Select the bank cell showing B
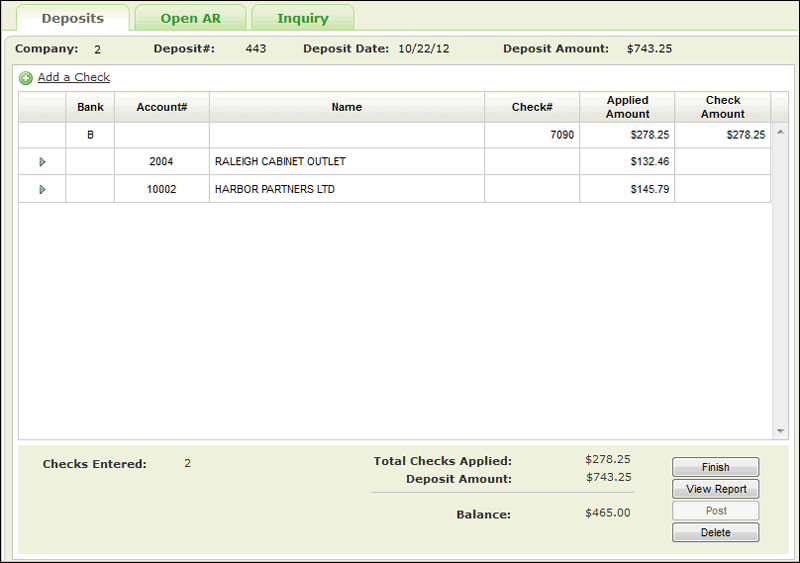 [90, 135]
